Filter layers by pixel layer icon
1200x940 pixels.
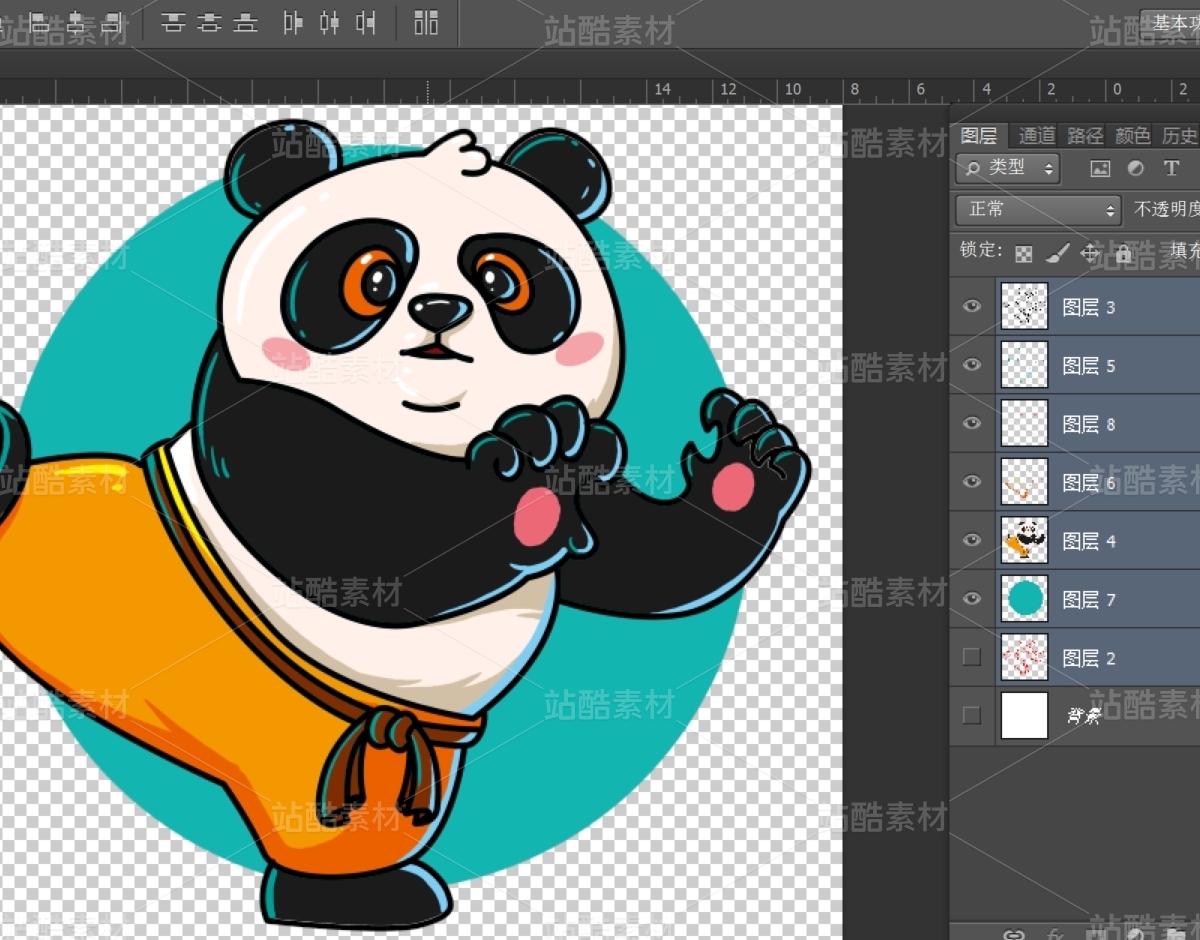coord(1100,168)
